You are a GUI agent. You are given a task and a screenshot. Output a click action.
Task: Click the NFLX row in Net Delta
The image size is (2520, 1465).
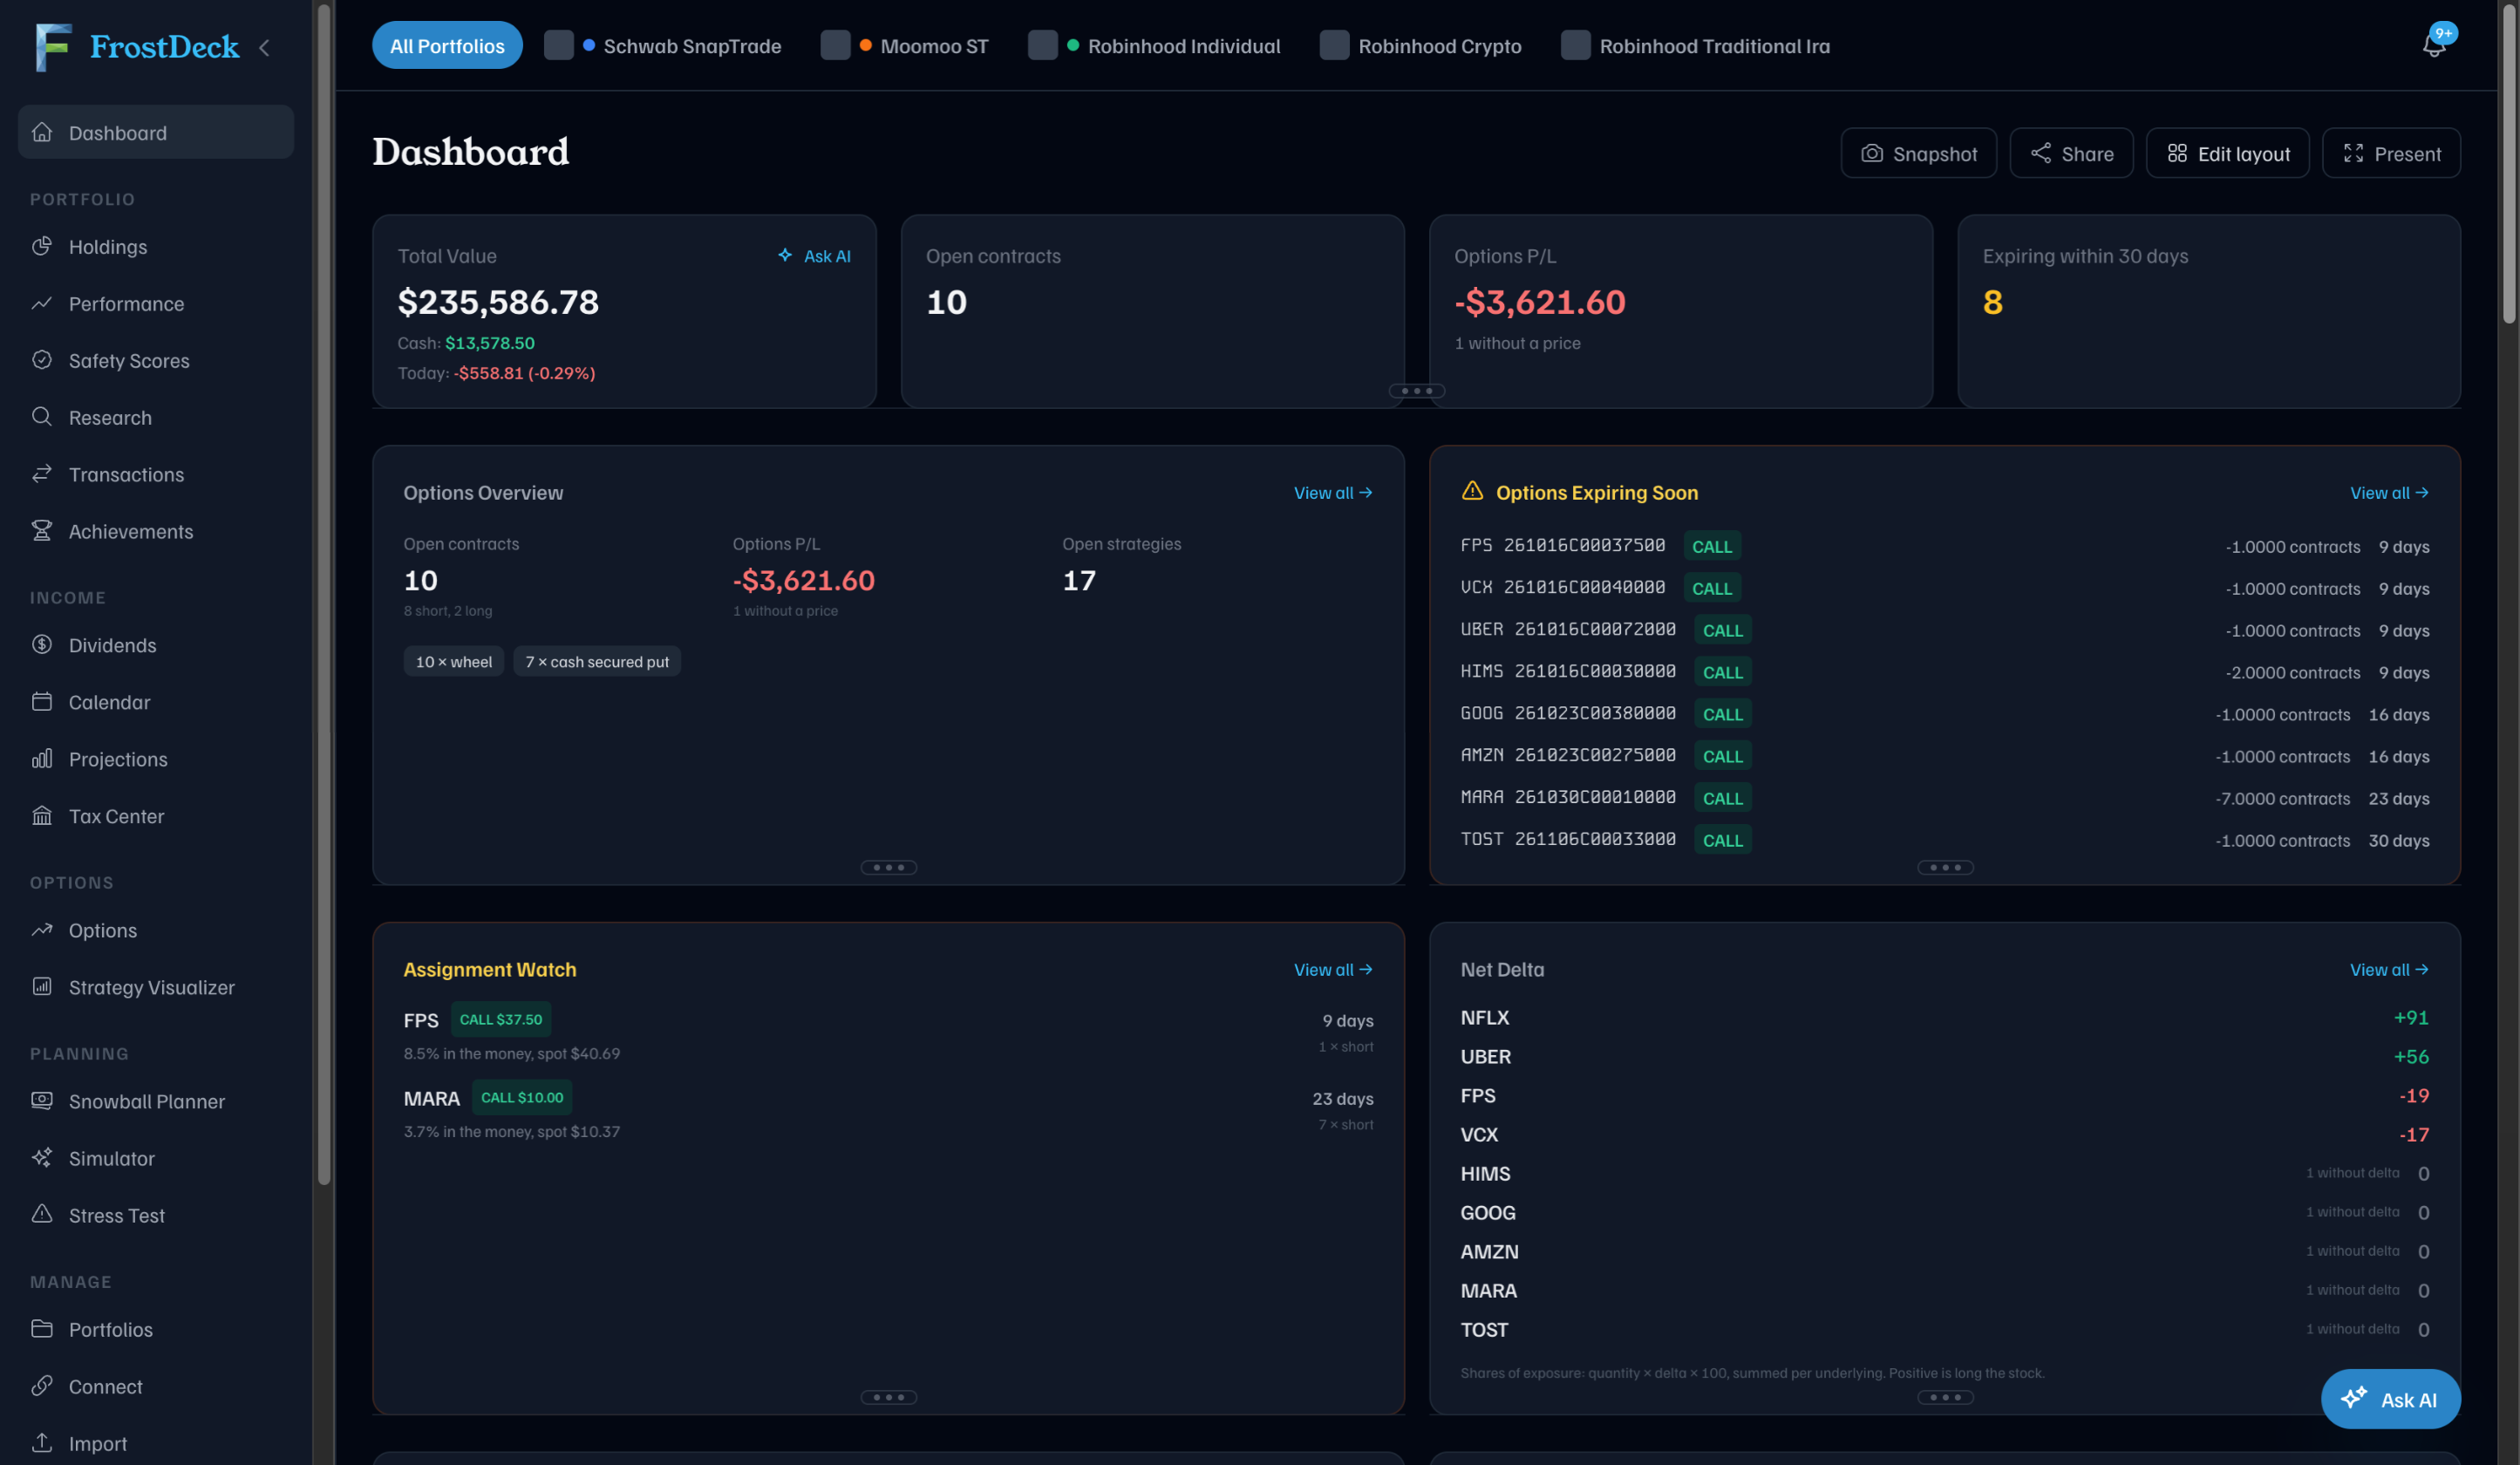[x=1945, y=1018]
